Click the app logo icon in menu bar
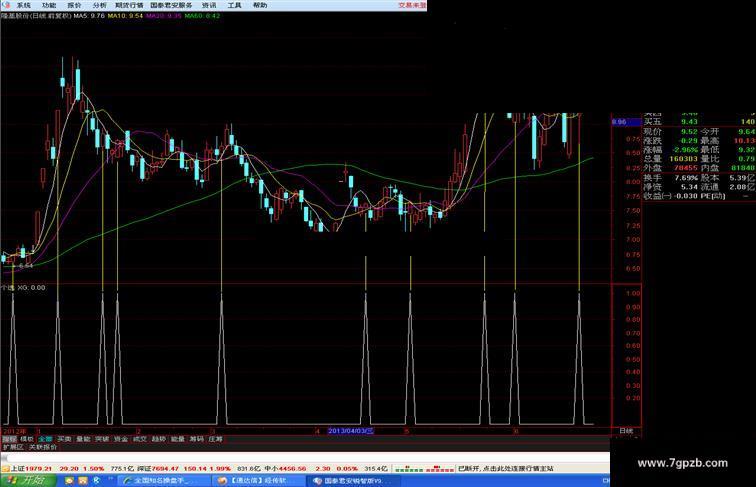 [x=6, y=5]
